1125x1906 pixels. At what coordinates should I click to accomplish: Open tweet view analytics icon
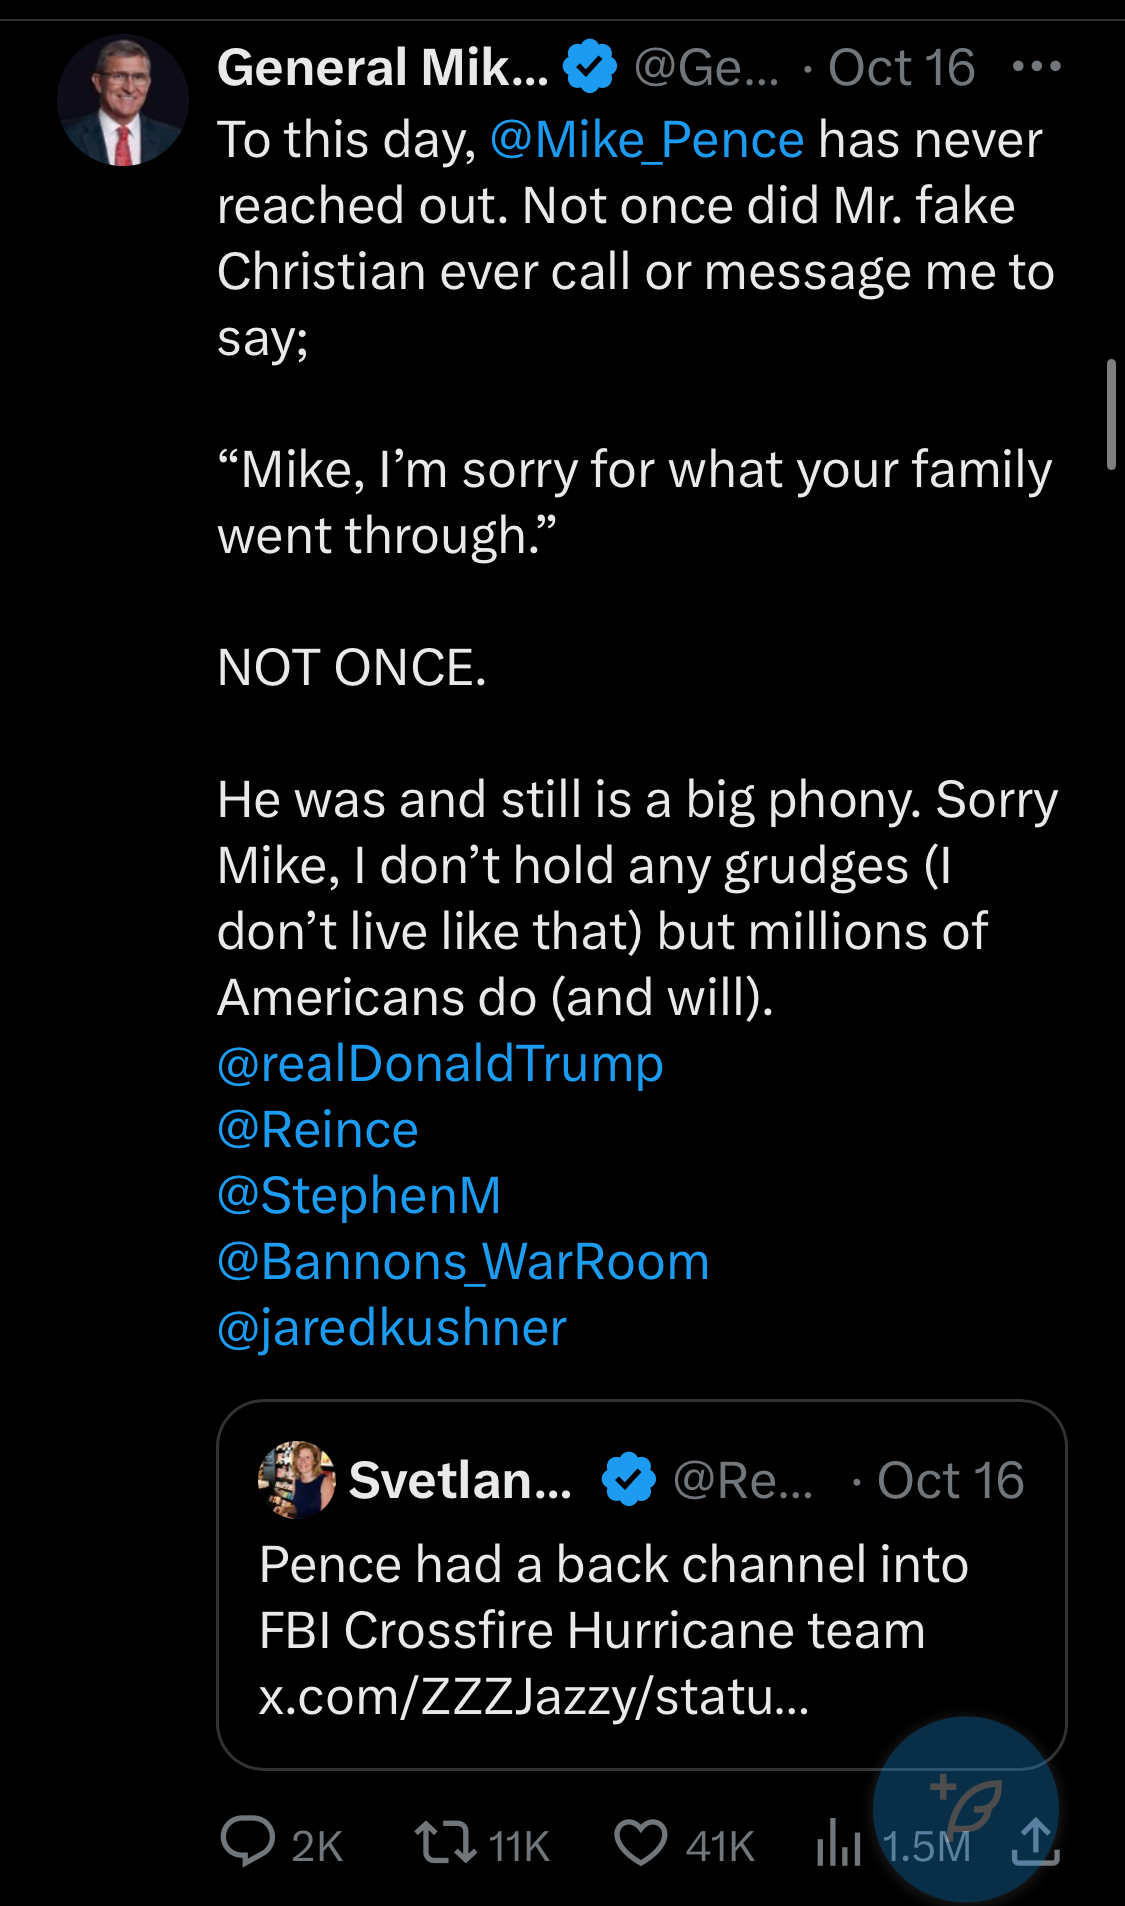click(838, 1842)
